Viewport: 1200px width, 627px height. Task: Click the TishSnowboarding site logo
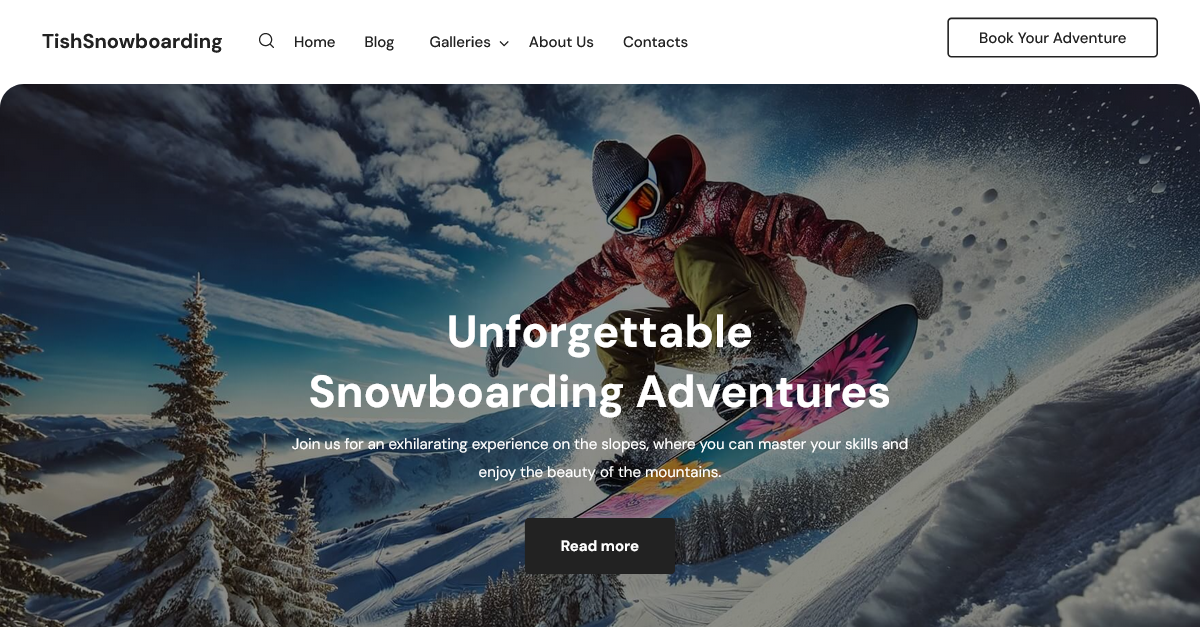132,41
